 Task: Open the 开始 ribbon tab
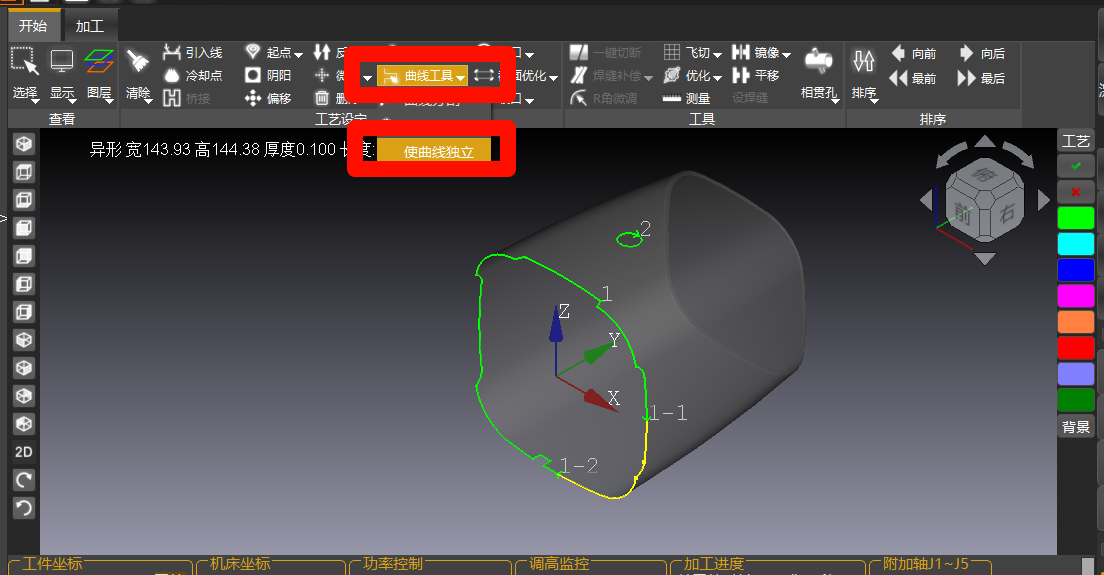click(33, 26)
